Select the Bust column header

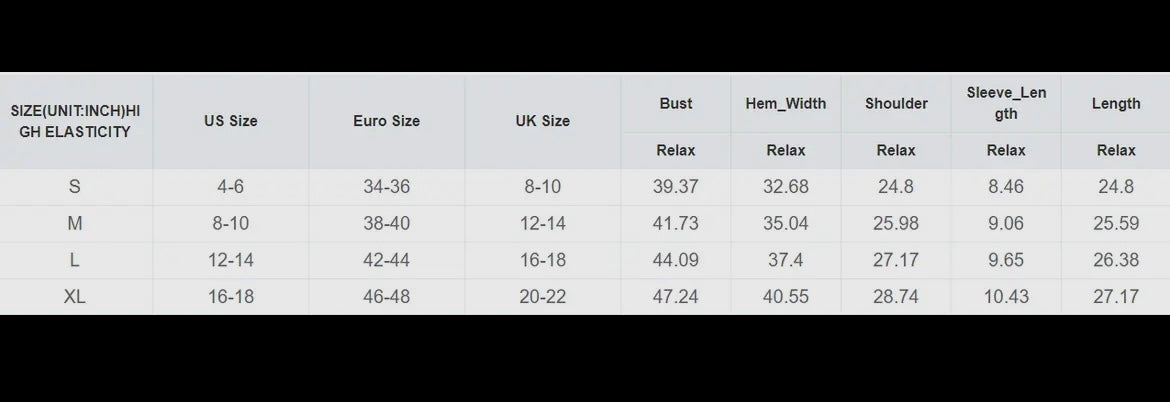(676, 103)
